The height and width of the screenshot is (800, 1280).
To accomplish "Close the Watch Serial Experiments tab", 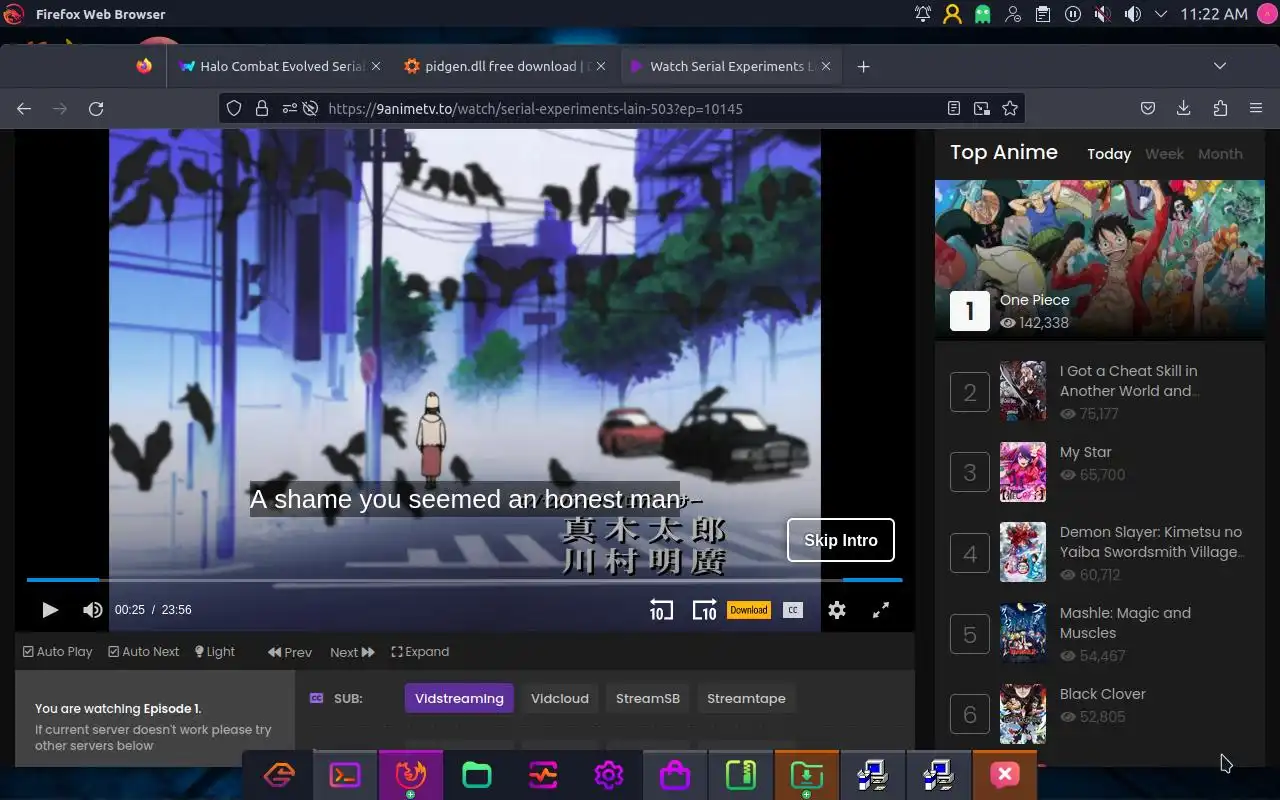I will click(826, 66).
